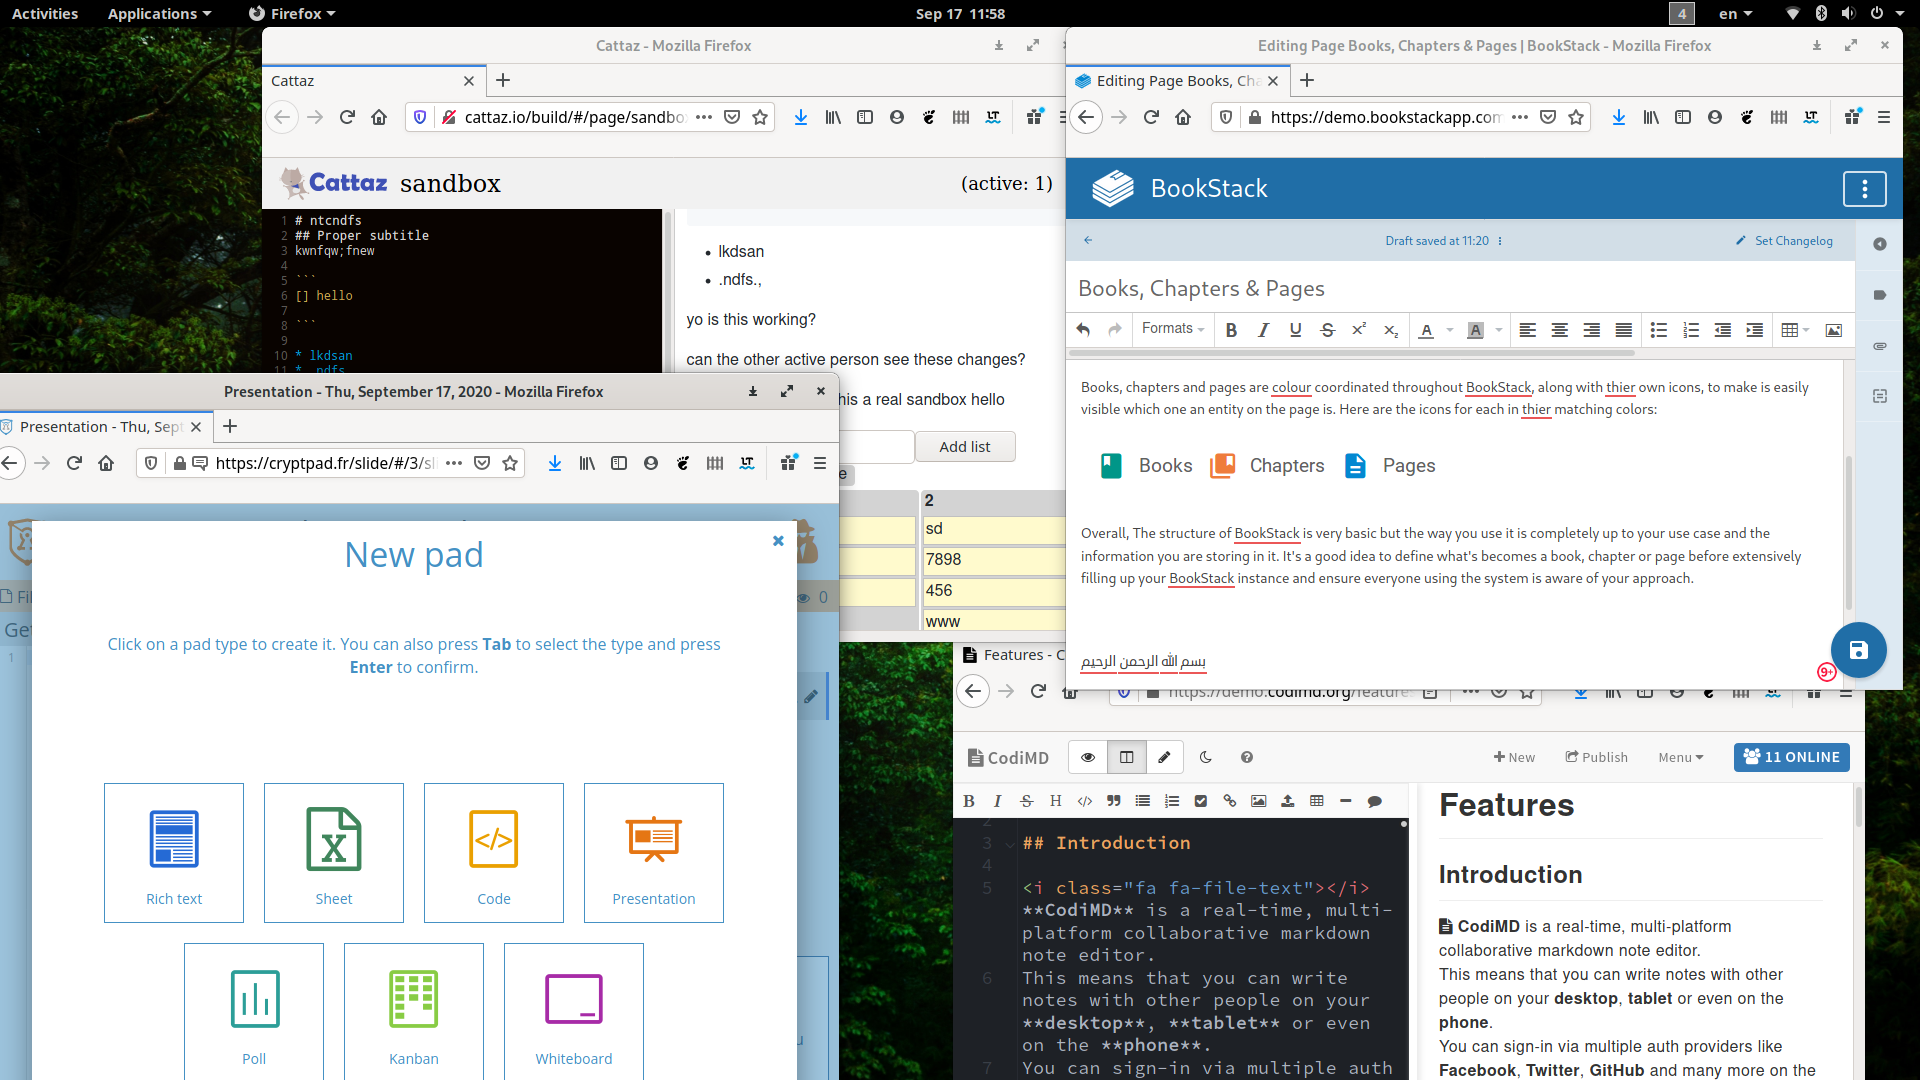Click the colour link in BookStack content
This screenshot has width=1920, height=1080.
1288,386
